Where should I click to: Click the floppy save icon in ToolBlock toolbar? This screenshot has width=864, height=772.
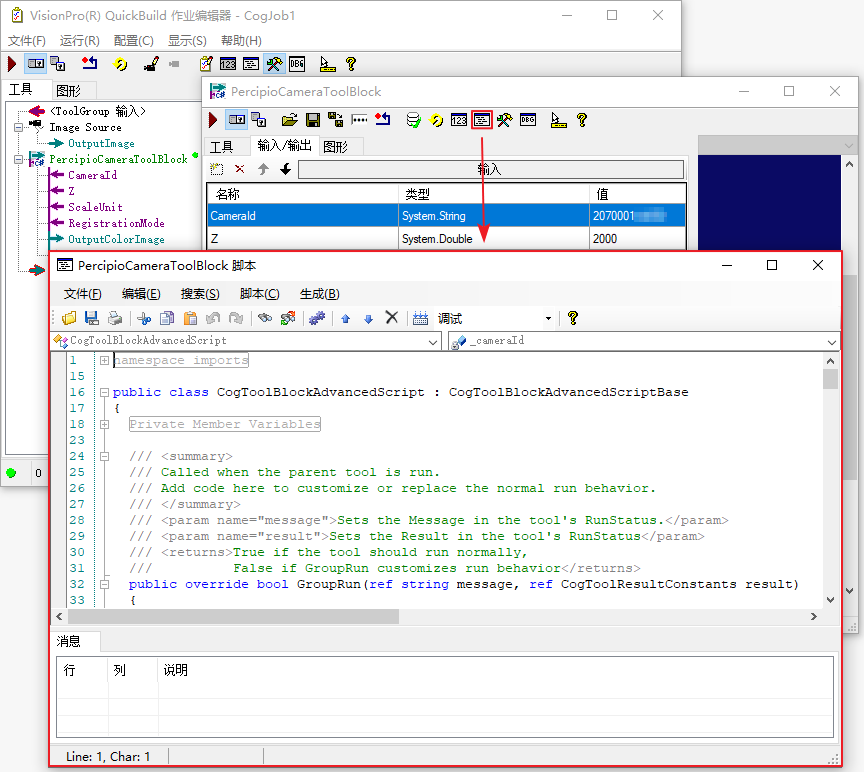point(313,120)
